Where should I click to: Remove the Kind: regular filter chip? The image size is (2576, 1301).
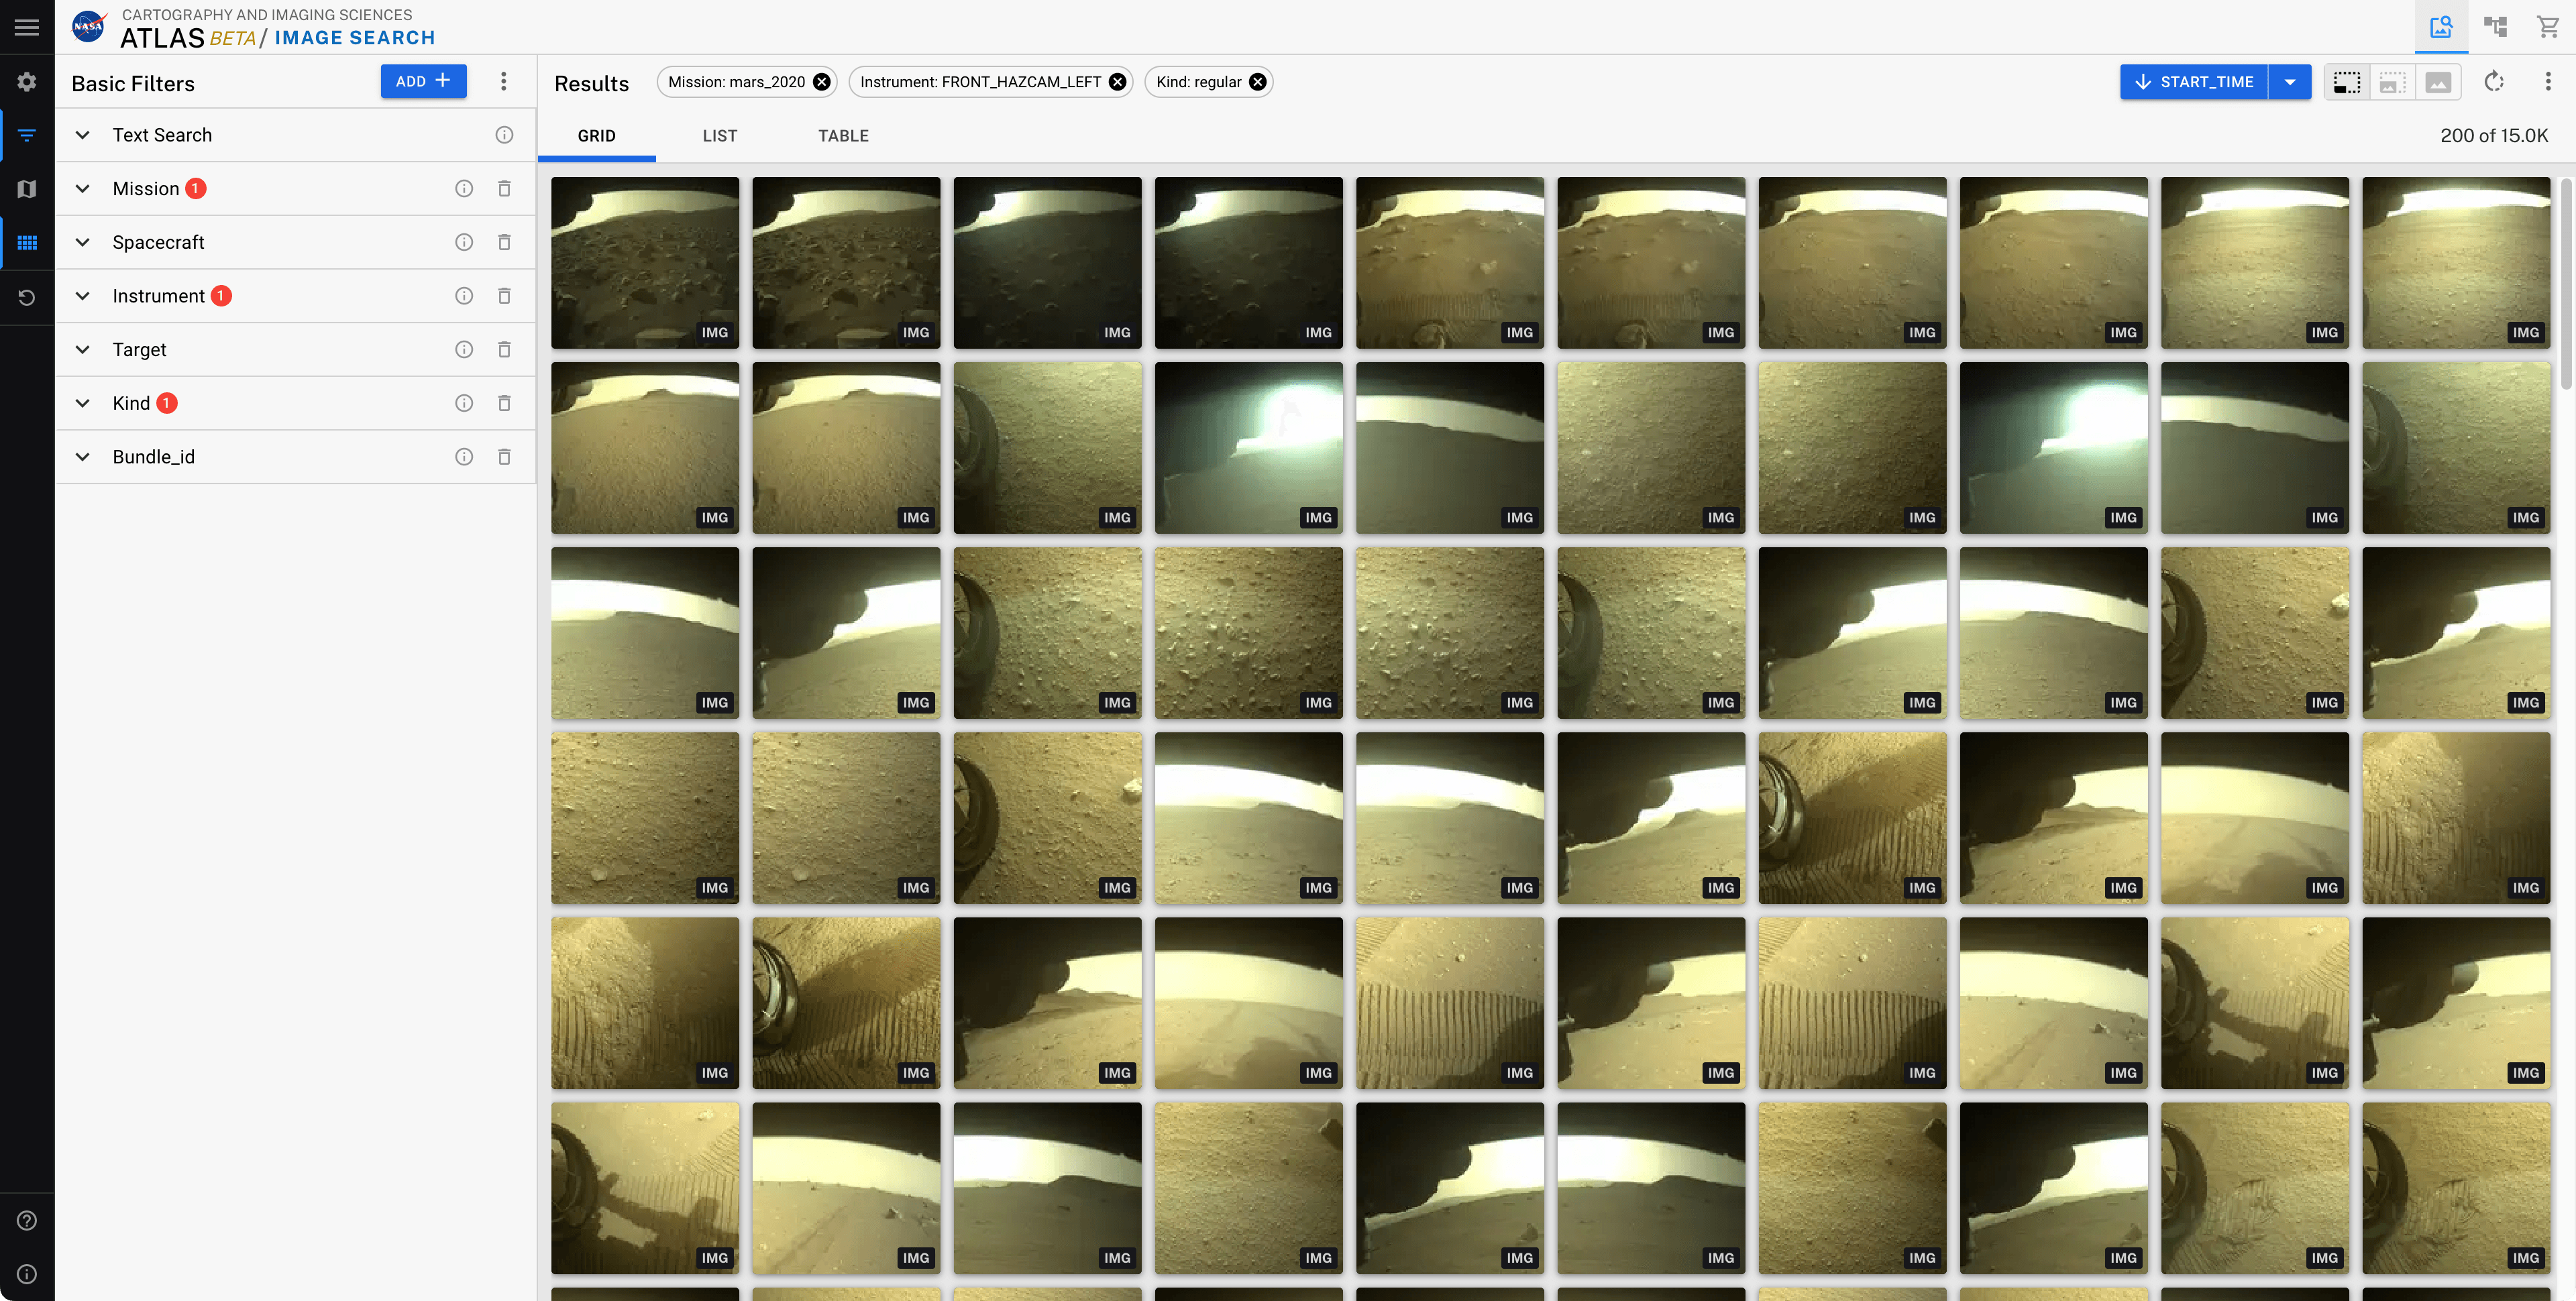(x=1258, y=82)
